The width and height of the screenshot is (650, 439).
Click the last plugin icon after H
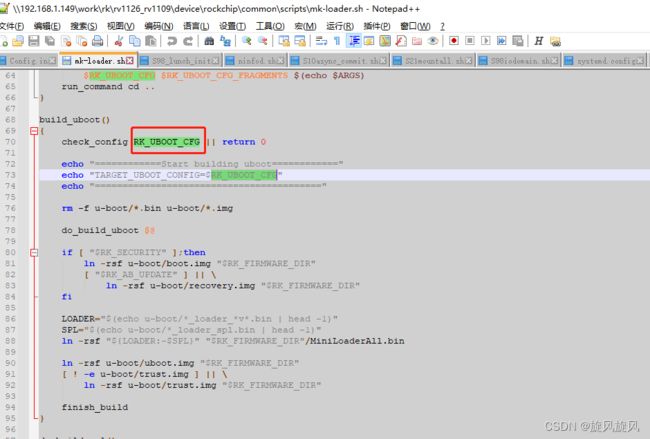pyautogui.click(x=555, y=41)
